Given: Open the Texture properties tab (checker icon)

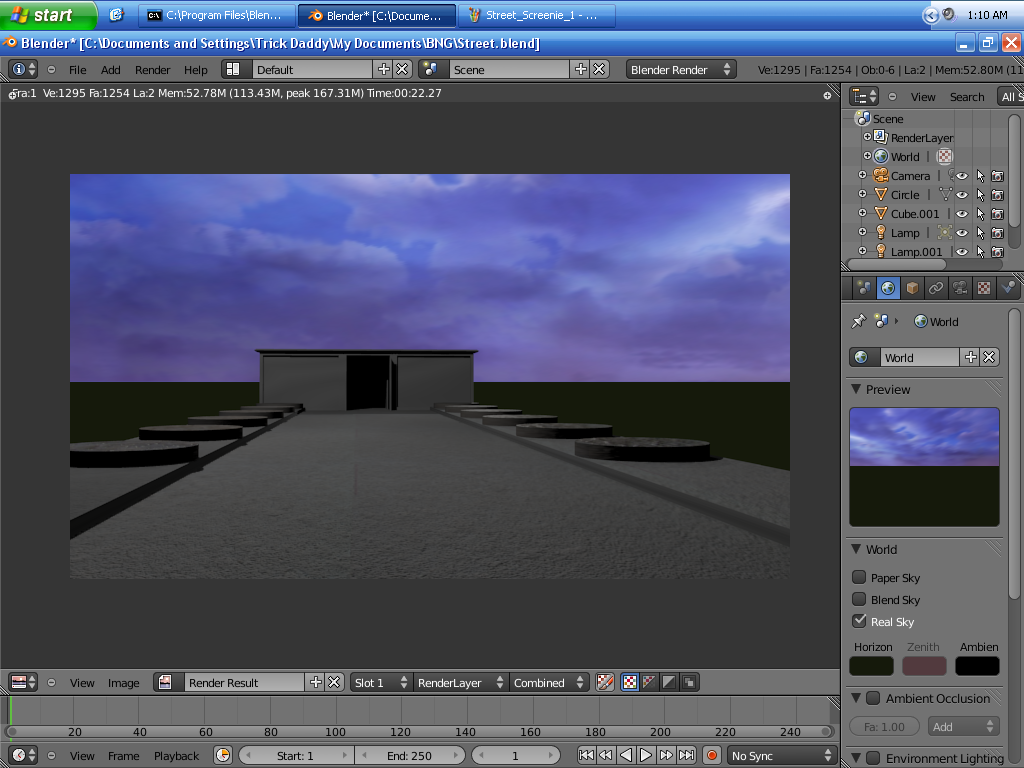Looking at the screenshot, I should pyautogui.click(x=985, y=288).
